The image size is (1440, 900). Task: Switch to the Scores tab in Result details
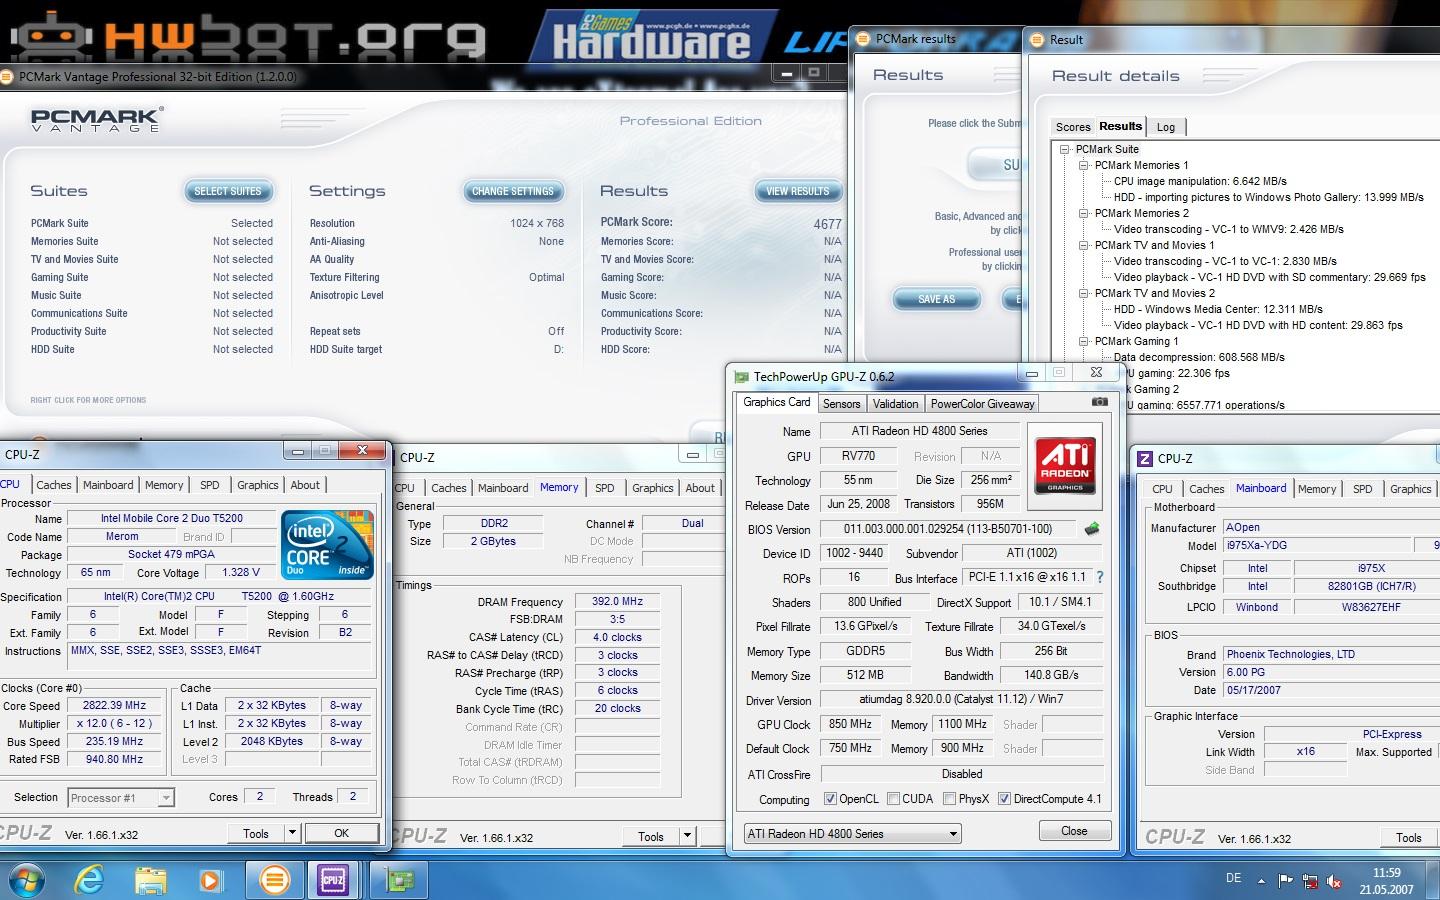pyautogui.click(x=1073, y=127)
